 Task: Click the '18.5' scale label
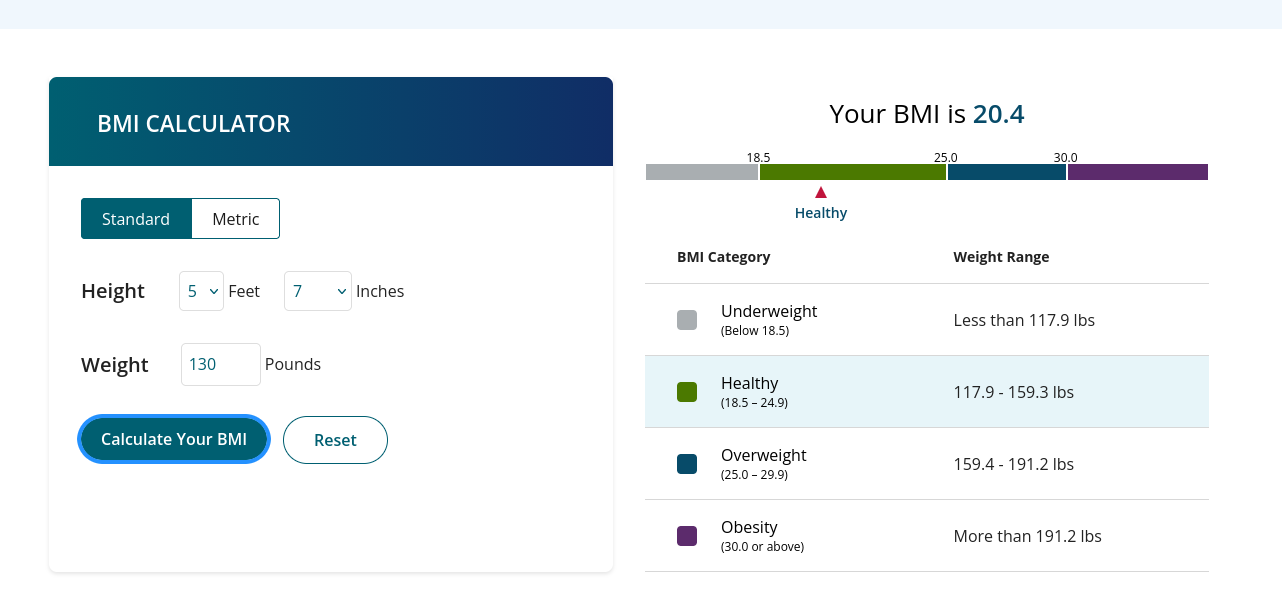pyautogui.click(x=758, y=157)
